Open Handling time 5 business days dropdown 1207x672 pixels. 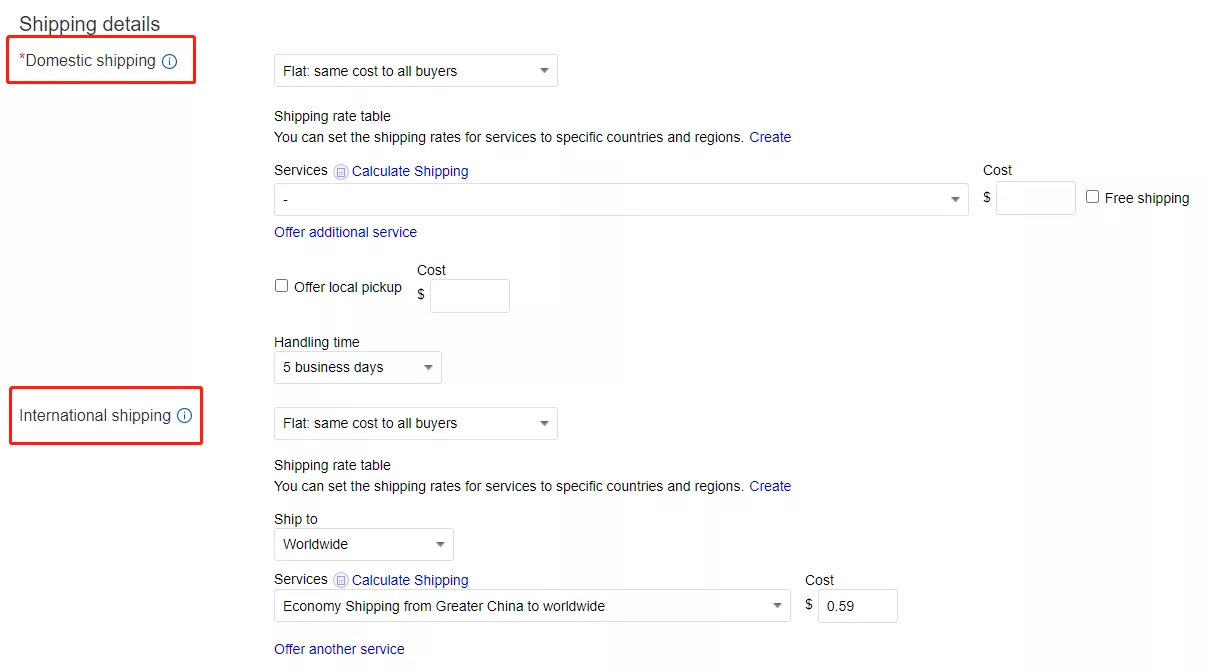(x=357, y=368)
